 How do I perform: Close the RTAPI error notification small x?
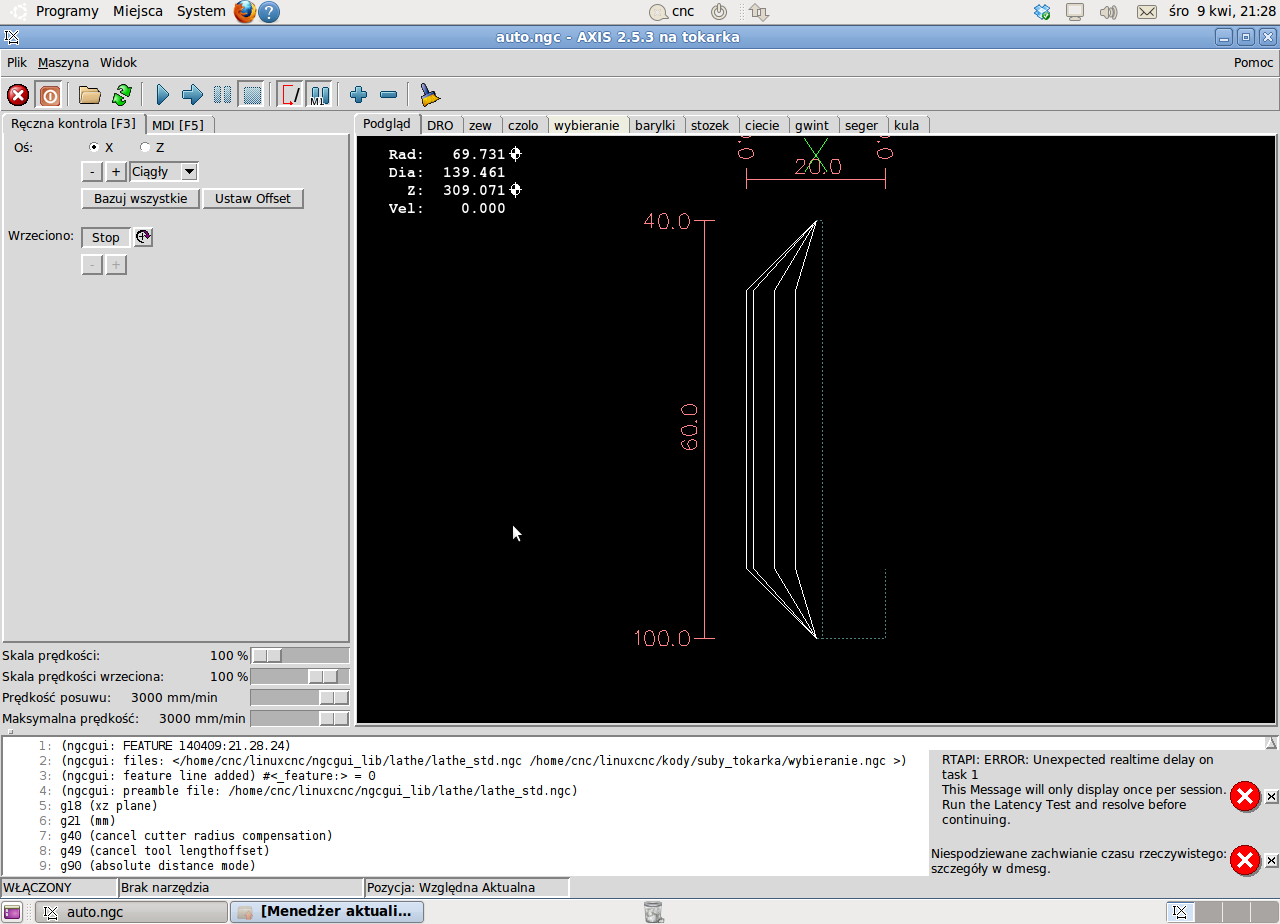(1271, 797)
